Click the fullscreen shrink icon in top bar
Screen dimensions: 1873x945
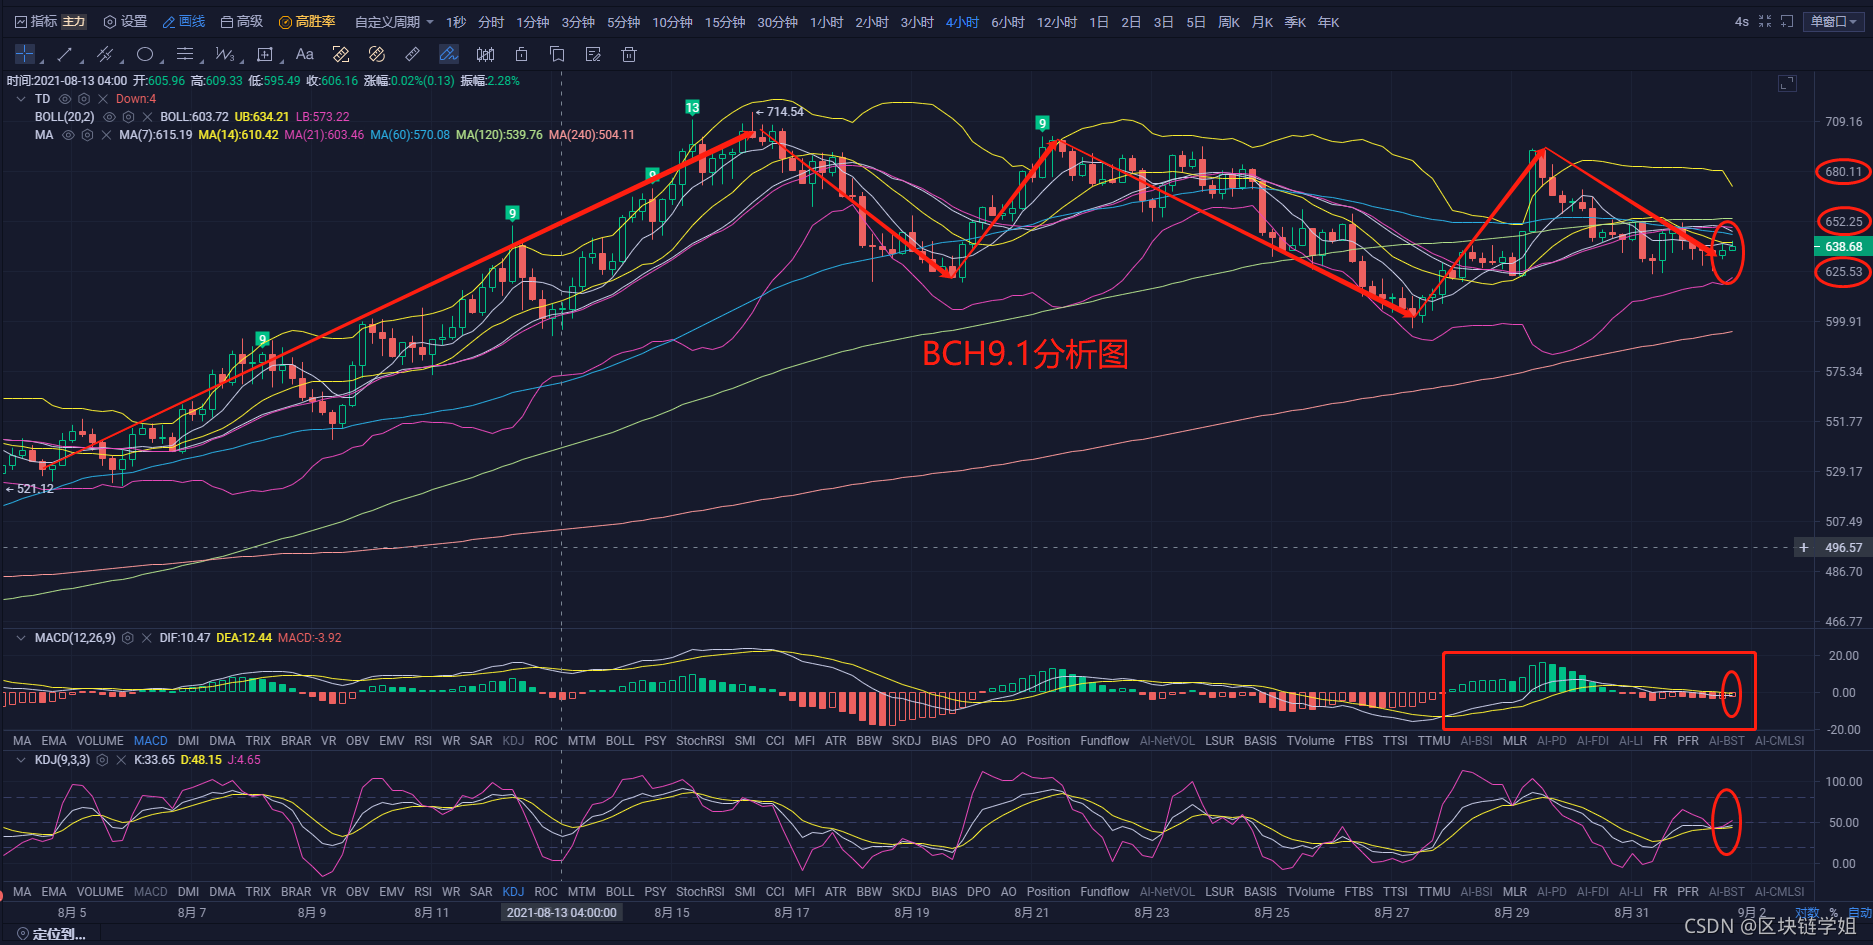pyautogui.click(x=1765, y=21)
